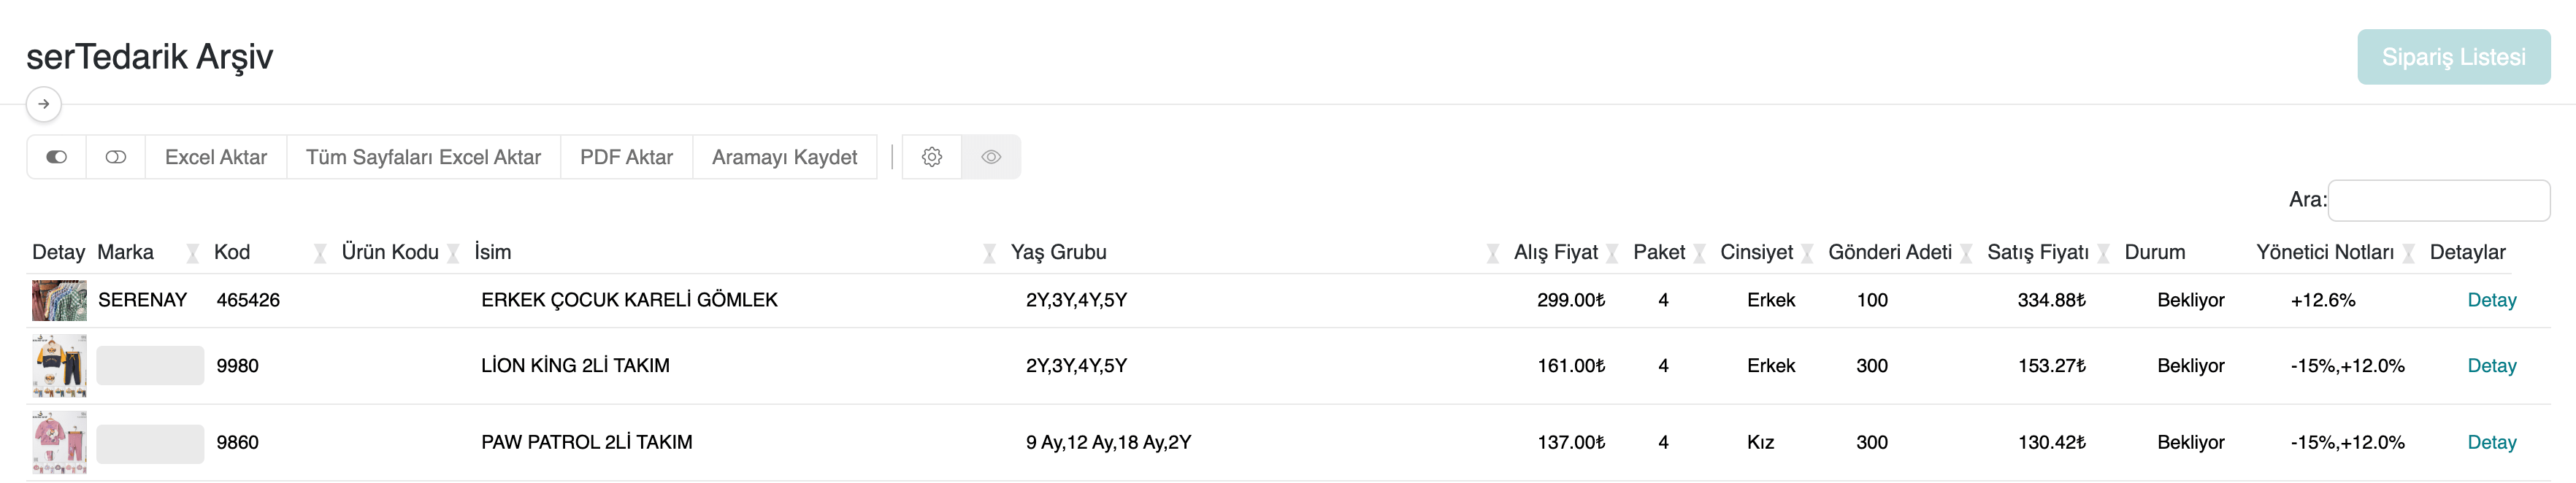Click the Ara search input field
The height and width of the screenshot is (483, 2576).
coord(2438,200)
